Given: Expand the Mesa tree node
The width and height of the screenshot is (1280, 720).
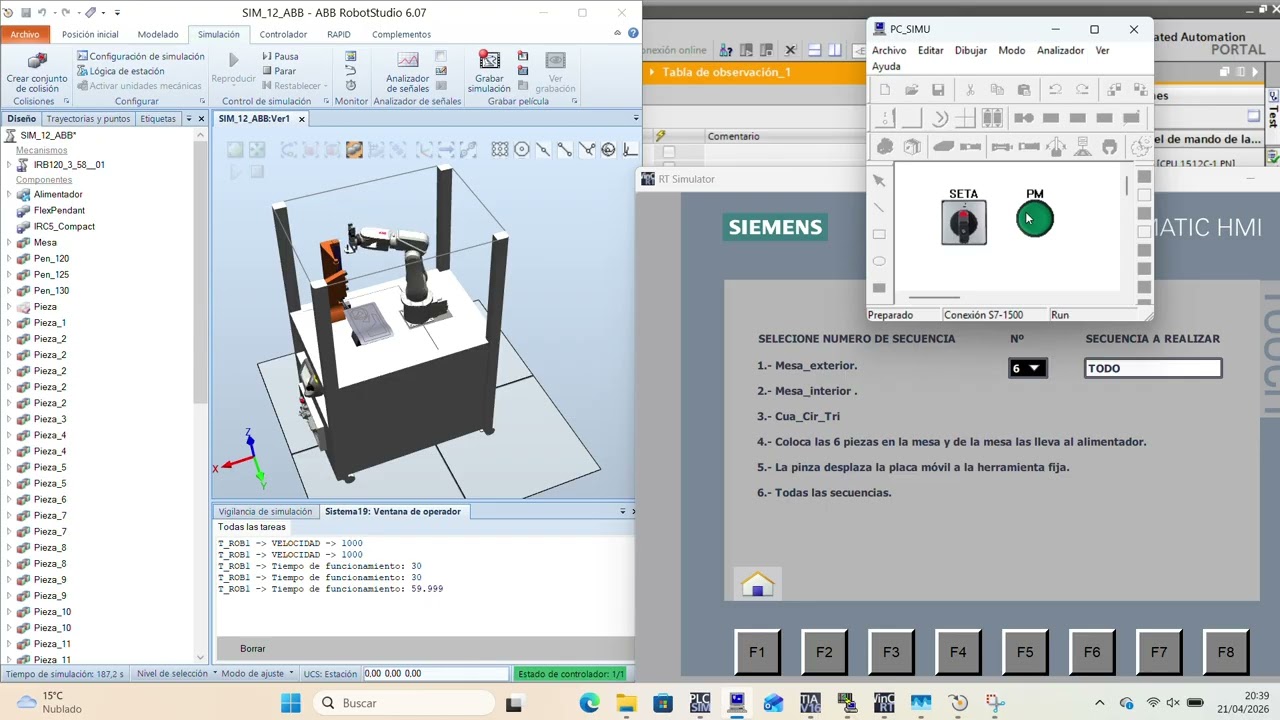Looking at the screenshot, I should 9,242.
